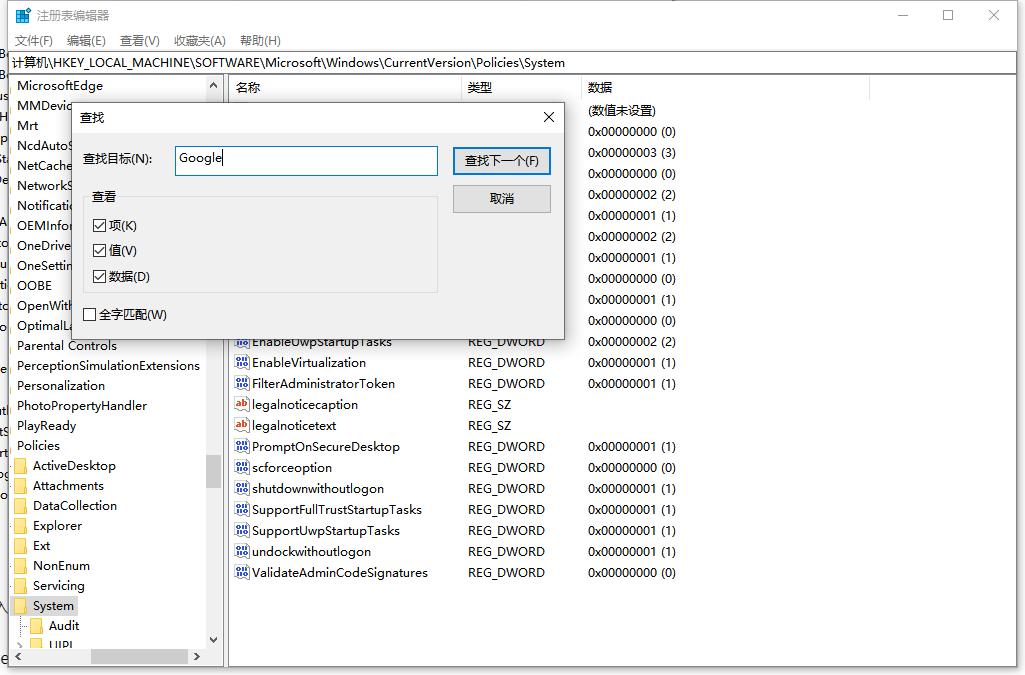Image resolution: width=1025 pixels, height=675 pixels.
Task: Toggle the 值(V) values checkbox
Action: (99, 250)
